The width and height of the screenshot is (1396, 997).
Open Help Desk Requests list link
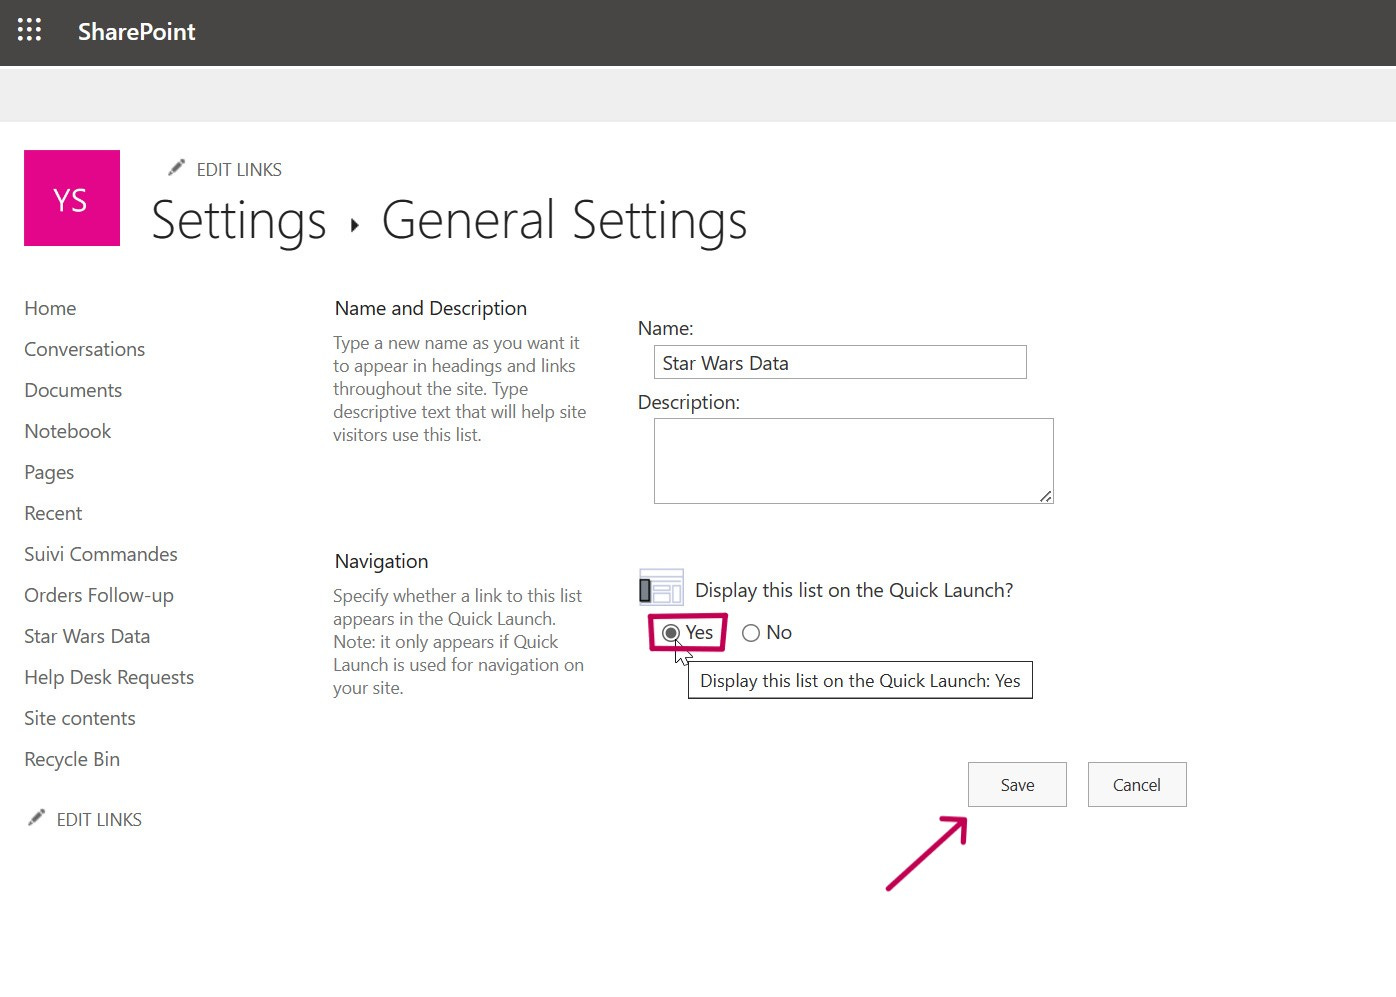pos(109,677)
